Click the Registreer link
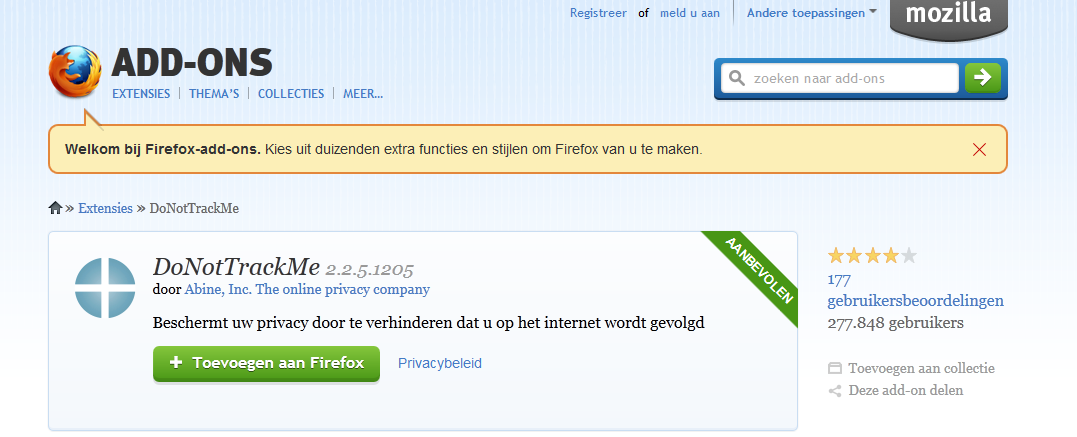Screen dimensions: 1077x437 point(598,13)
